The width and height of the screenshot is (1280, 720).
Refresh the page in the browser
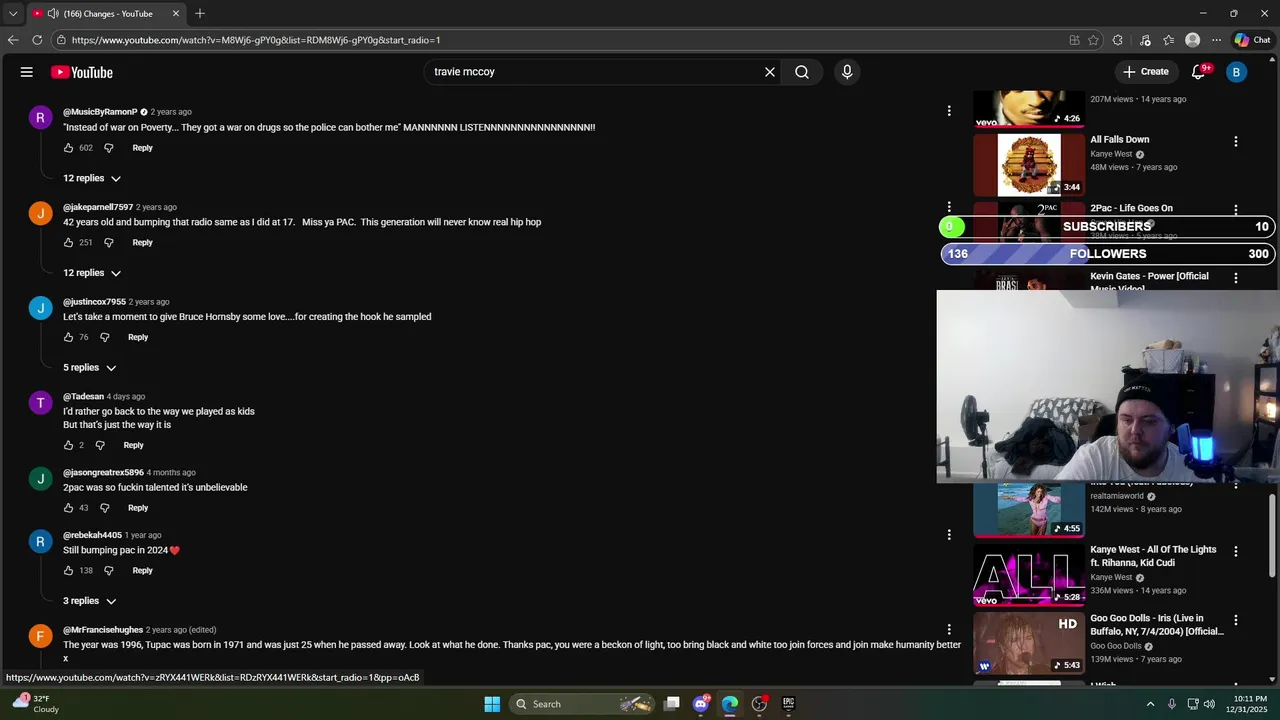coord(37,40)
